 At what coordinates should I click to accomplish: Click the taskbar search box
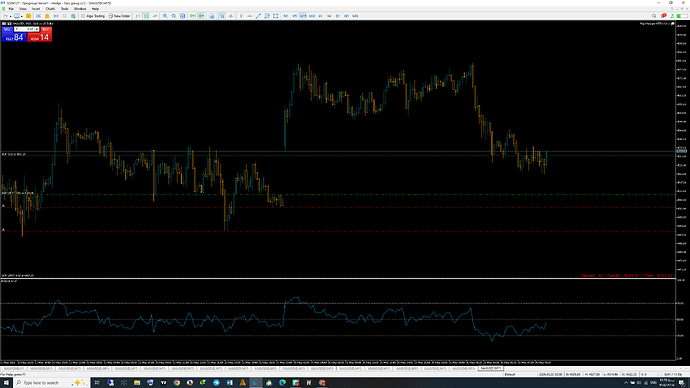click(51, 383)
